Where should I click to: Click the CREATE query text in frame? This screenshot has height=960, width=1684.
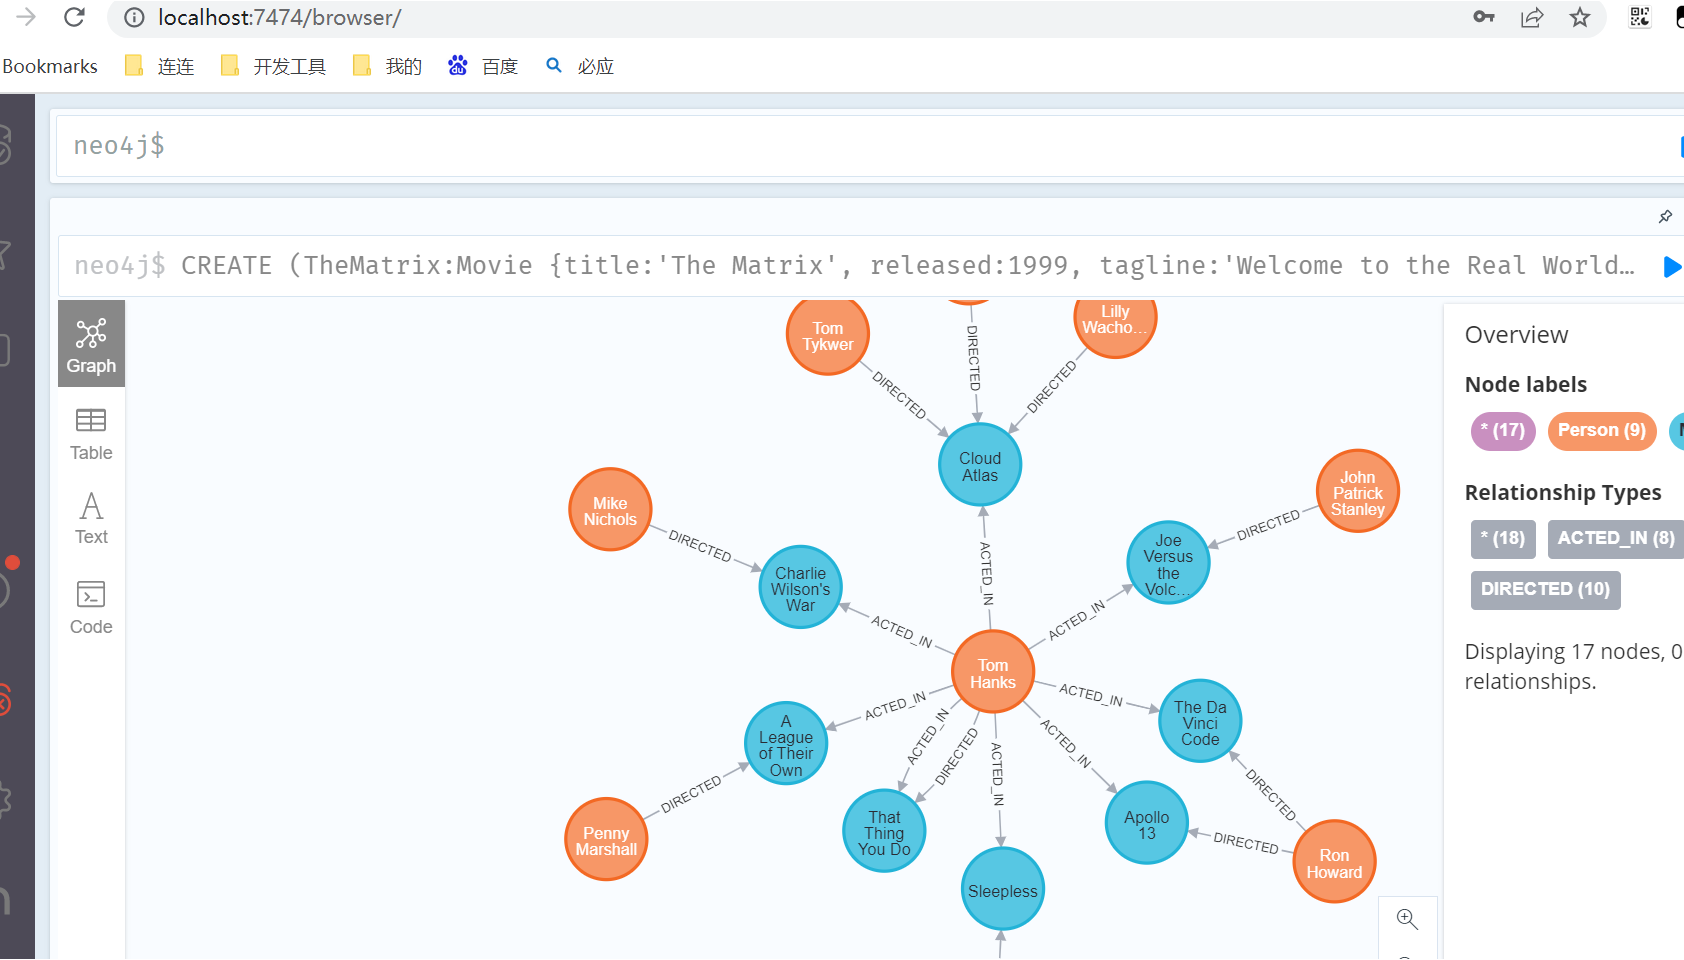click(907, 266)
